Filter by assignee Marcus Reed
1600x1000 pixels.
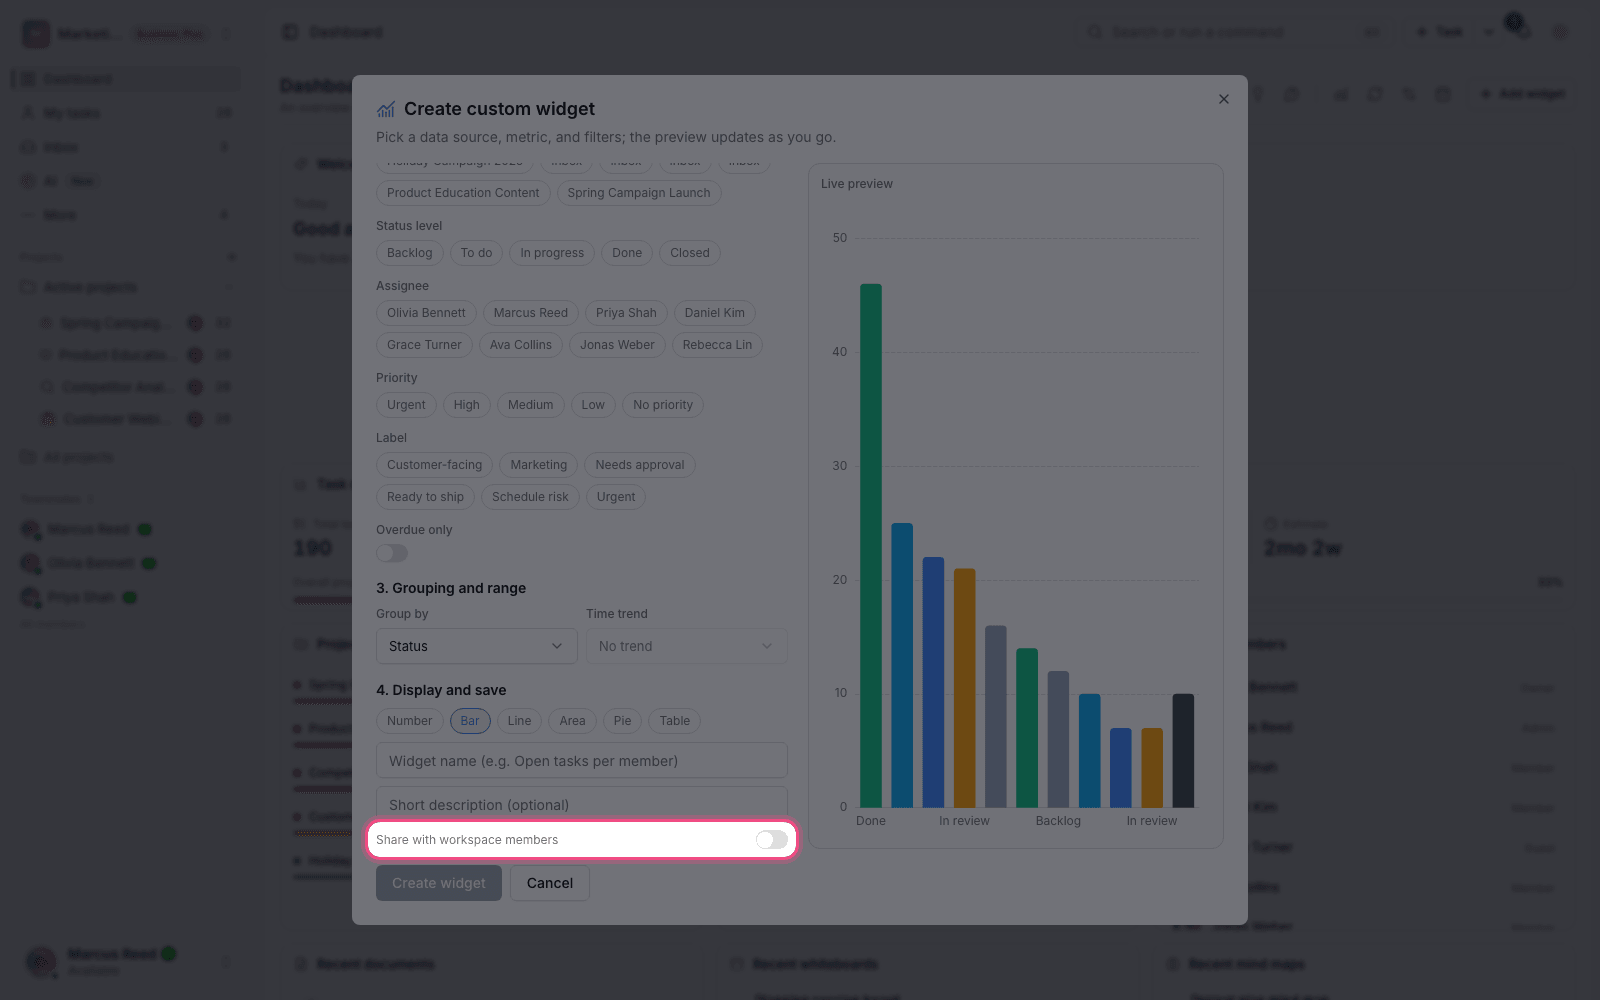pyautogui.click(x=531, y=313)
